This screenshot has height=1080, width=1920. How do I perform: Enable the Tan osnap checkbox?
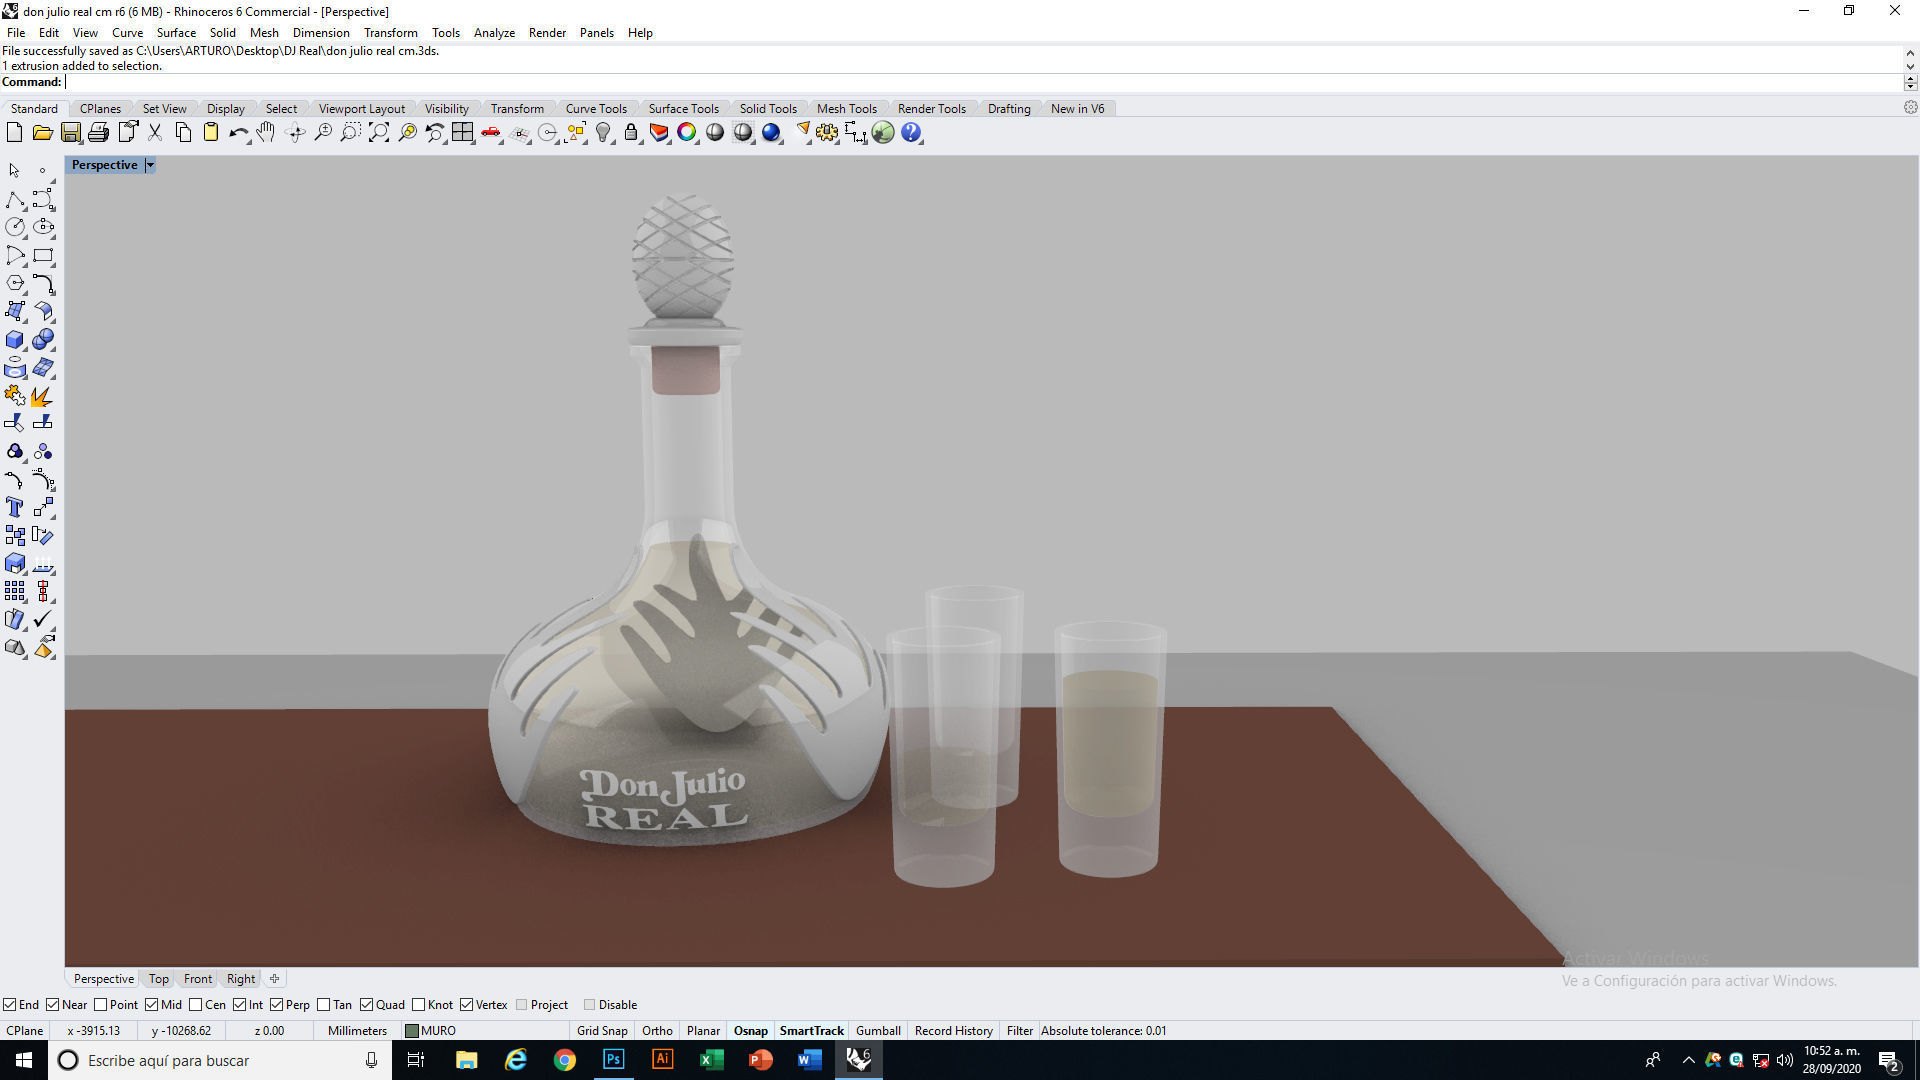324,1005
